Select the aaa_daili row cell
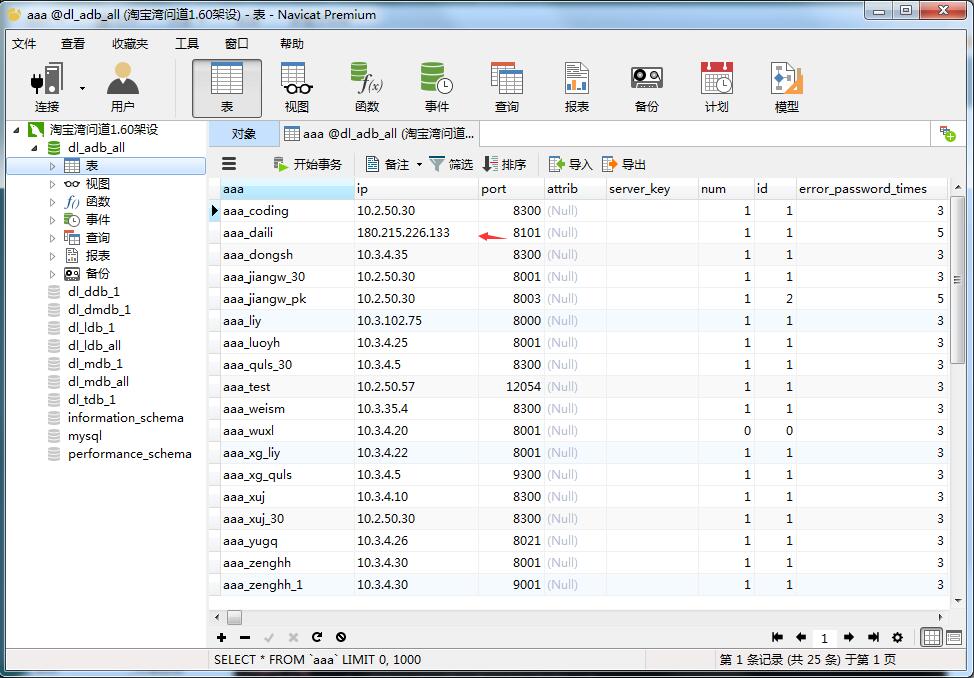The image size is (974, 678). pyautogui.click(x=287, y=233)
